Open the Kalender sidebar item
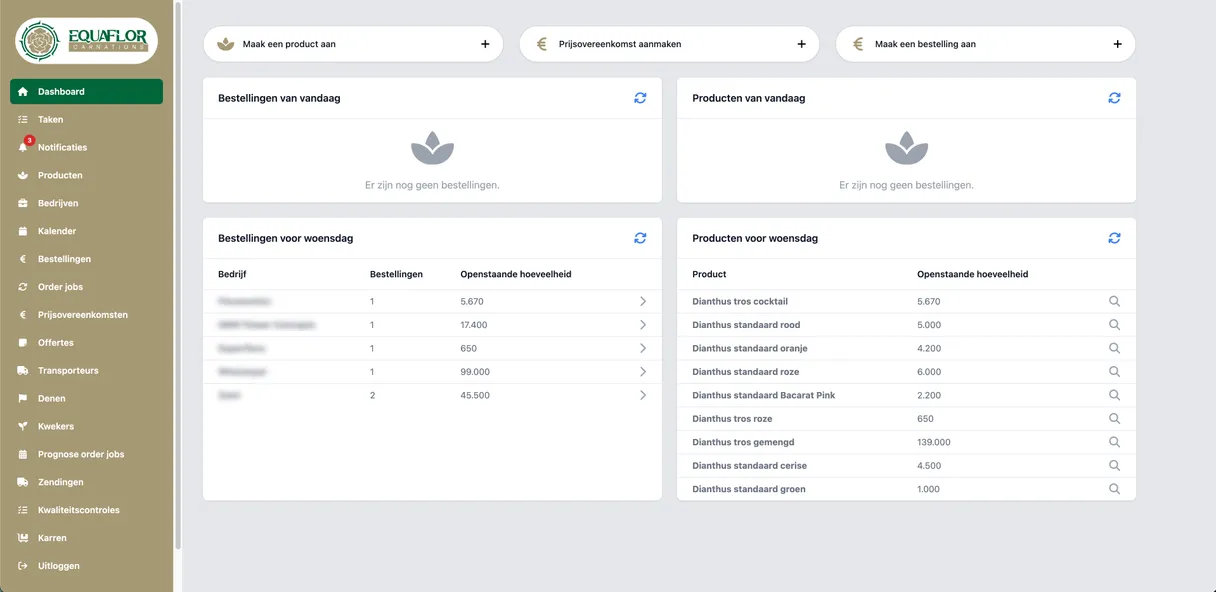Image resolution: width=1216 pixels, height=592 pixels. click(87, 231)
